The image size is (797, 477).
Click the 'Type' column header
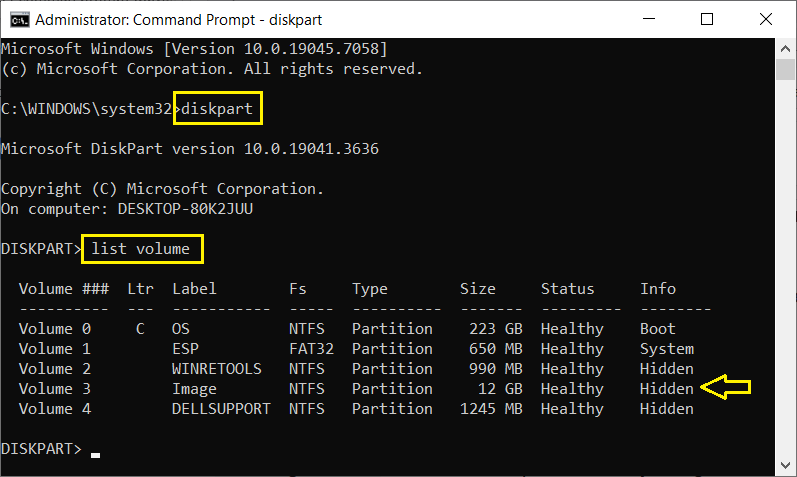370,290
